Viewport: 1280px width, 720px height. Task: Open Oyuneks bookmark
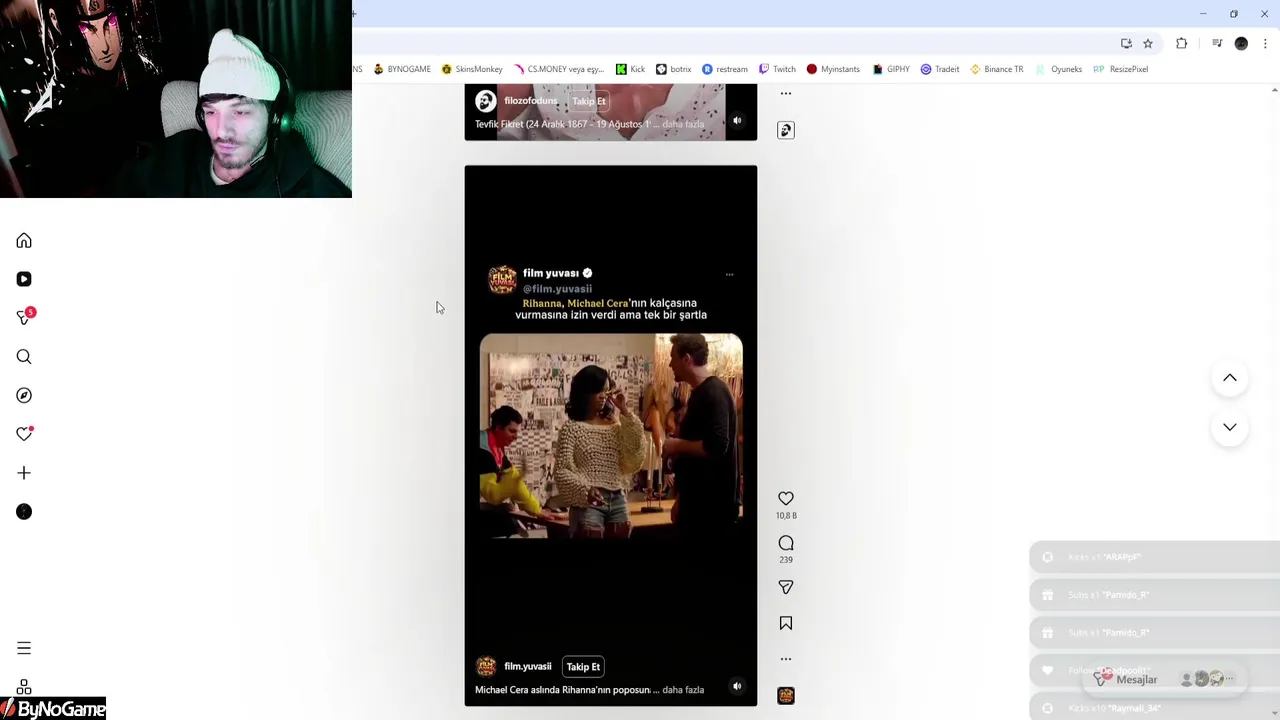tap(1059, 69)
